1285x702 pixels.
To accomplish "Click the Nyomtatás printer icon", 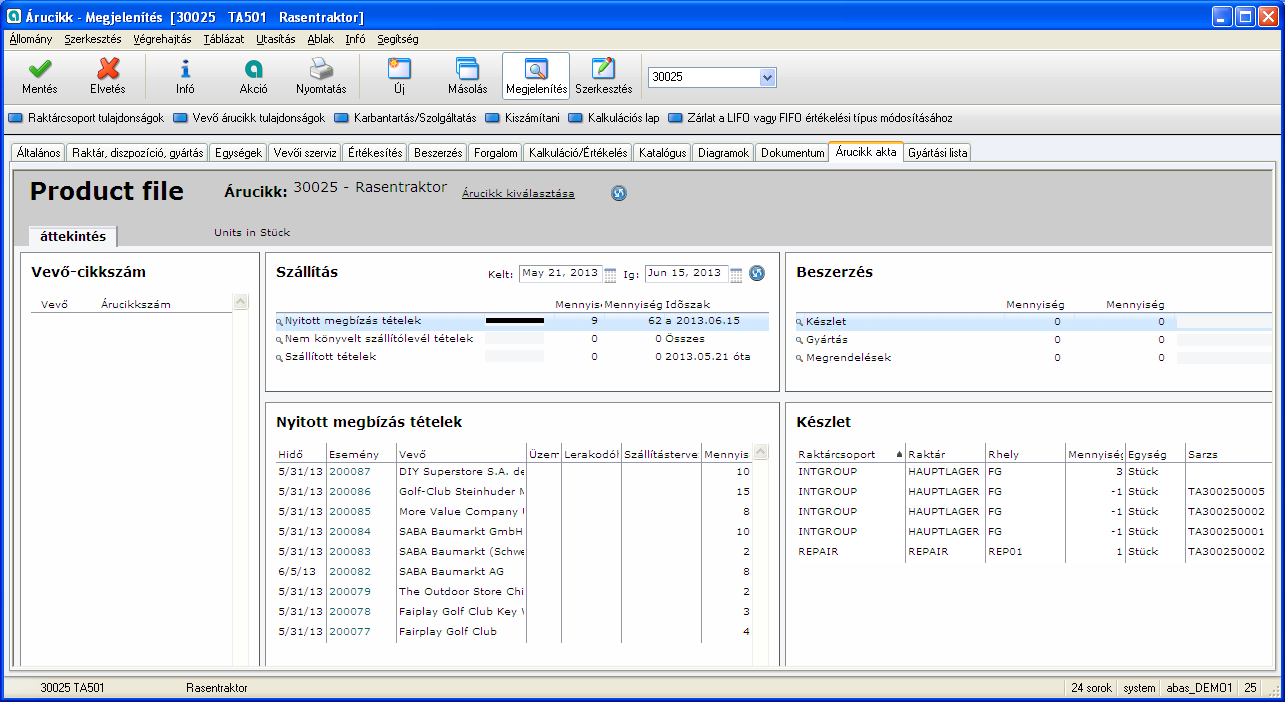I will [320, 69].
